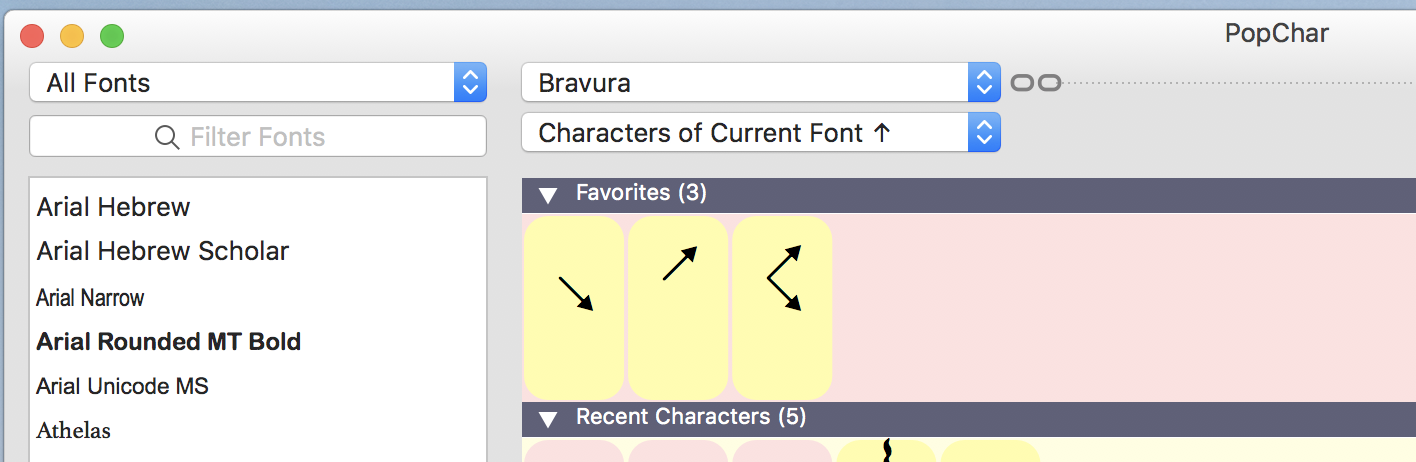Click the green zoom window button

point(112,37)
